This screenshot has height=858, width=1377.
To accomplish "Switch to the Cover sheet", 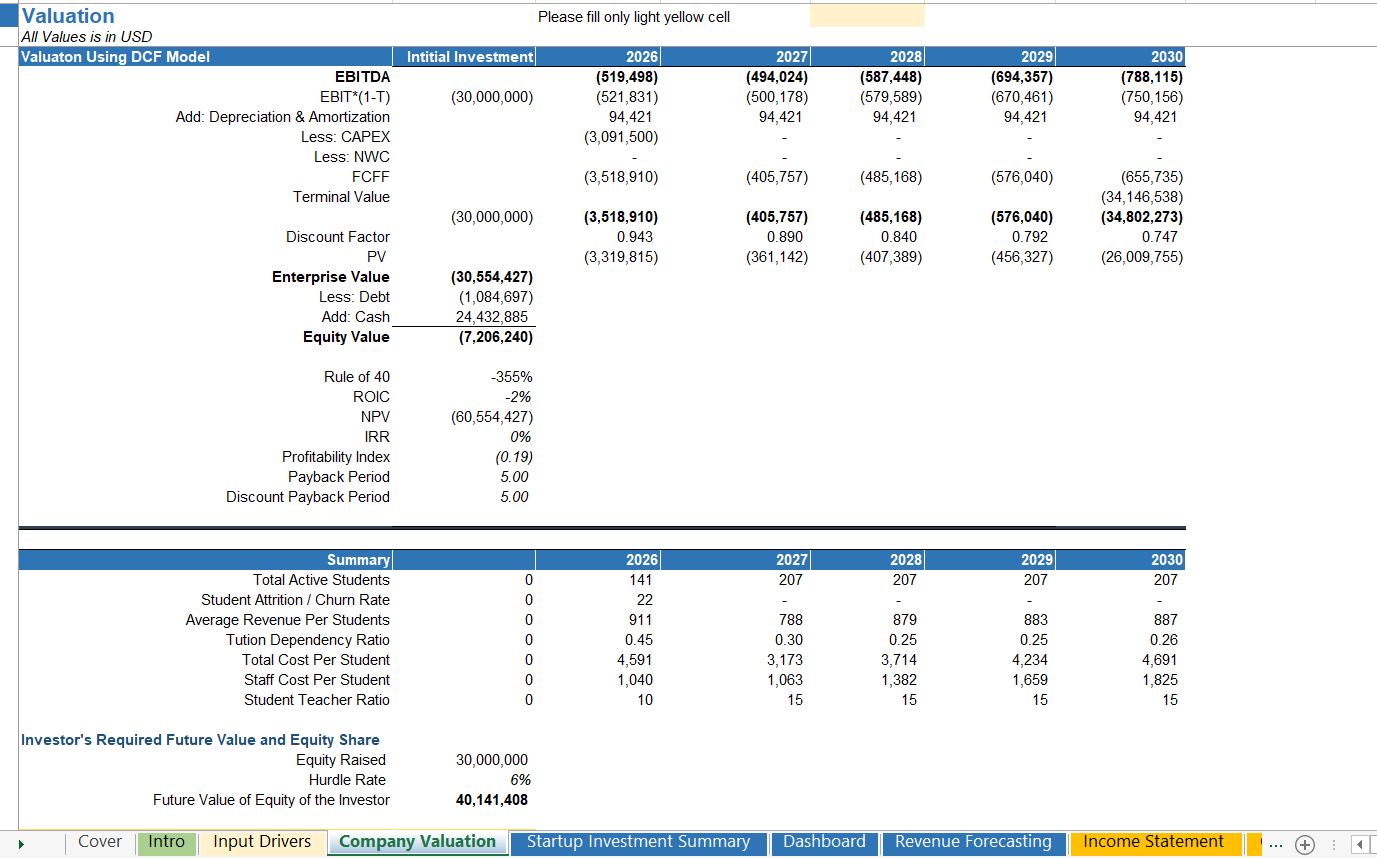I will pos(99,843).
